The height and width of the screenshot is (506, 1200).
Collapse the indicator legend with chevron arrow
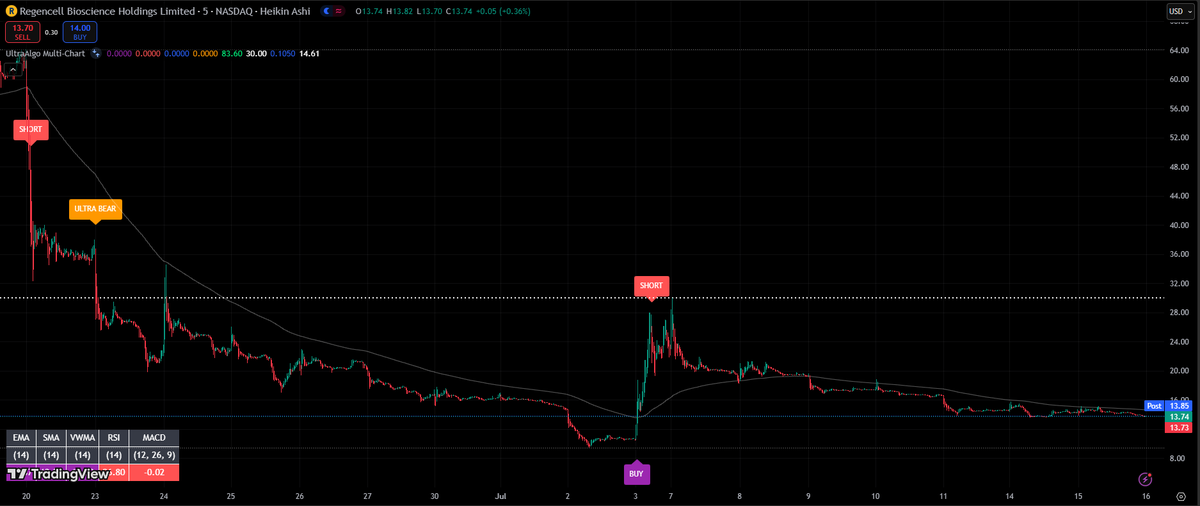click(x=14, y=70)
